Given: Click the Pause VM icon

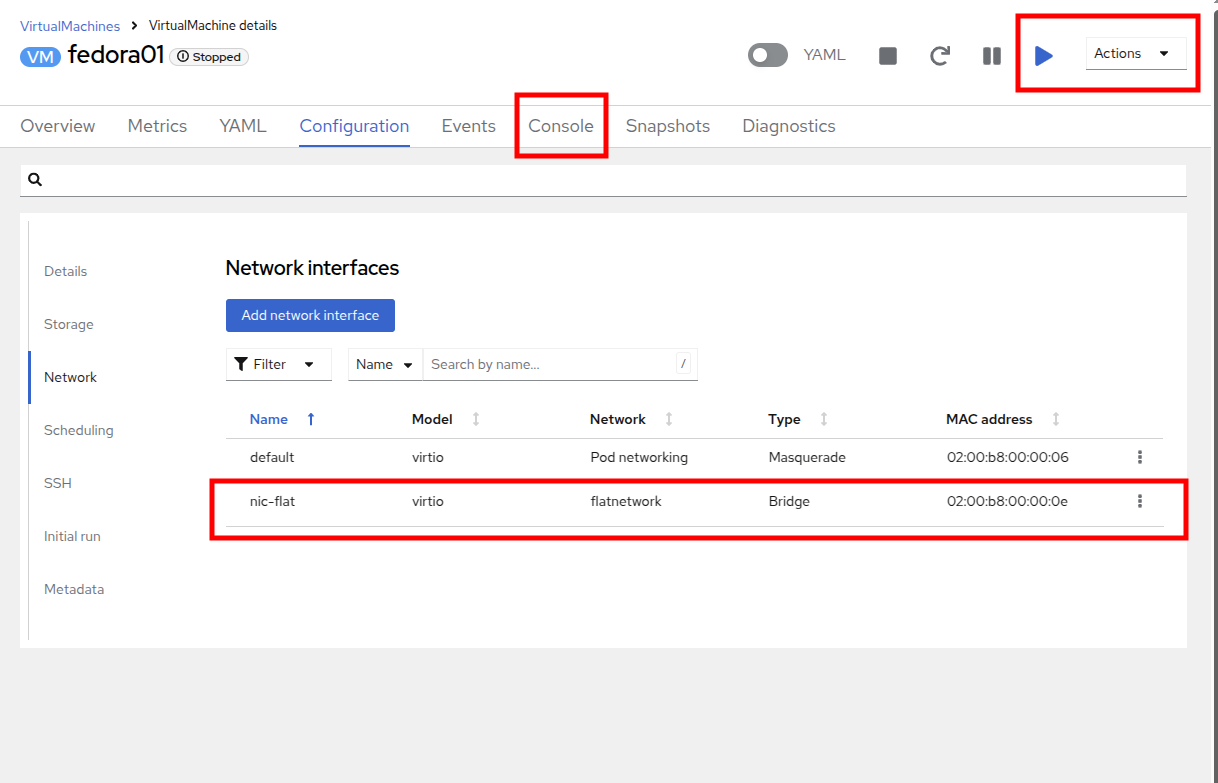Looking at the screenshot, I should tap(991, 56).
